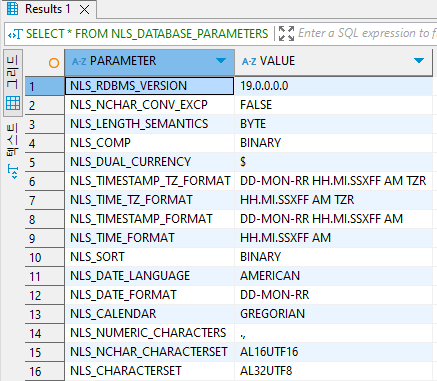Screen dimensions: 437x381
Task: Select the Results 1 tab
Action: [x=49, y=9]
